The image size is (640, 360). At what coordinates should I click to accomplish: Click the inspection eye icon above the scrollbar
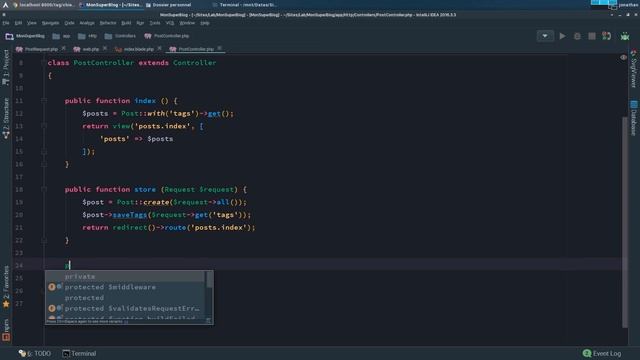623,58
